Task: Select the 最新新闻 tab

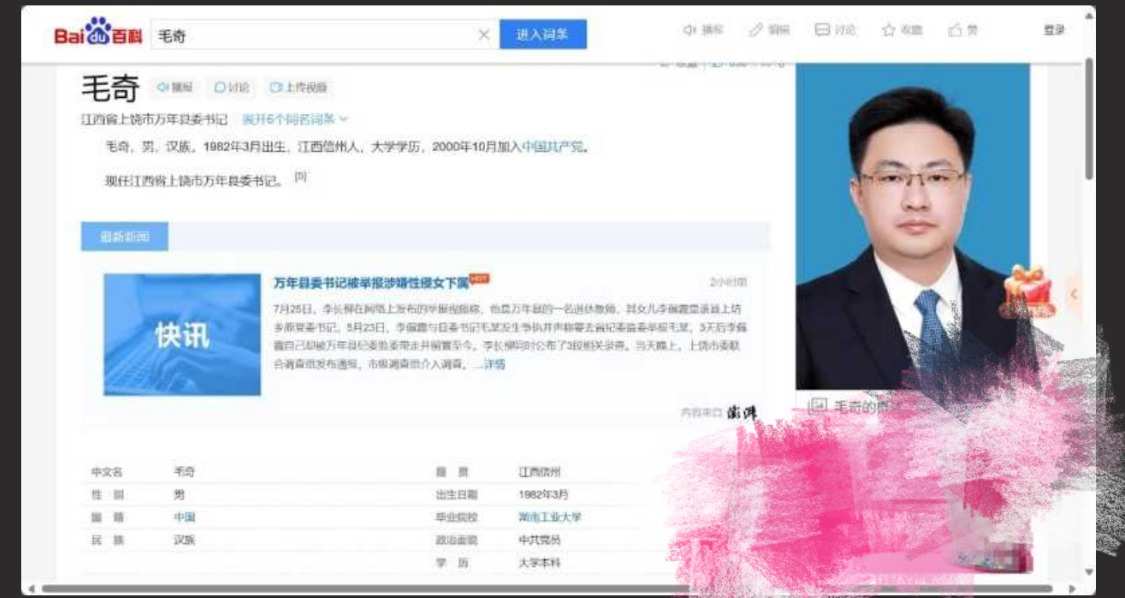Action: pos(124,237)
